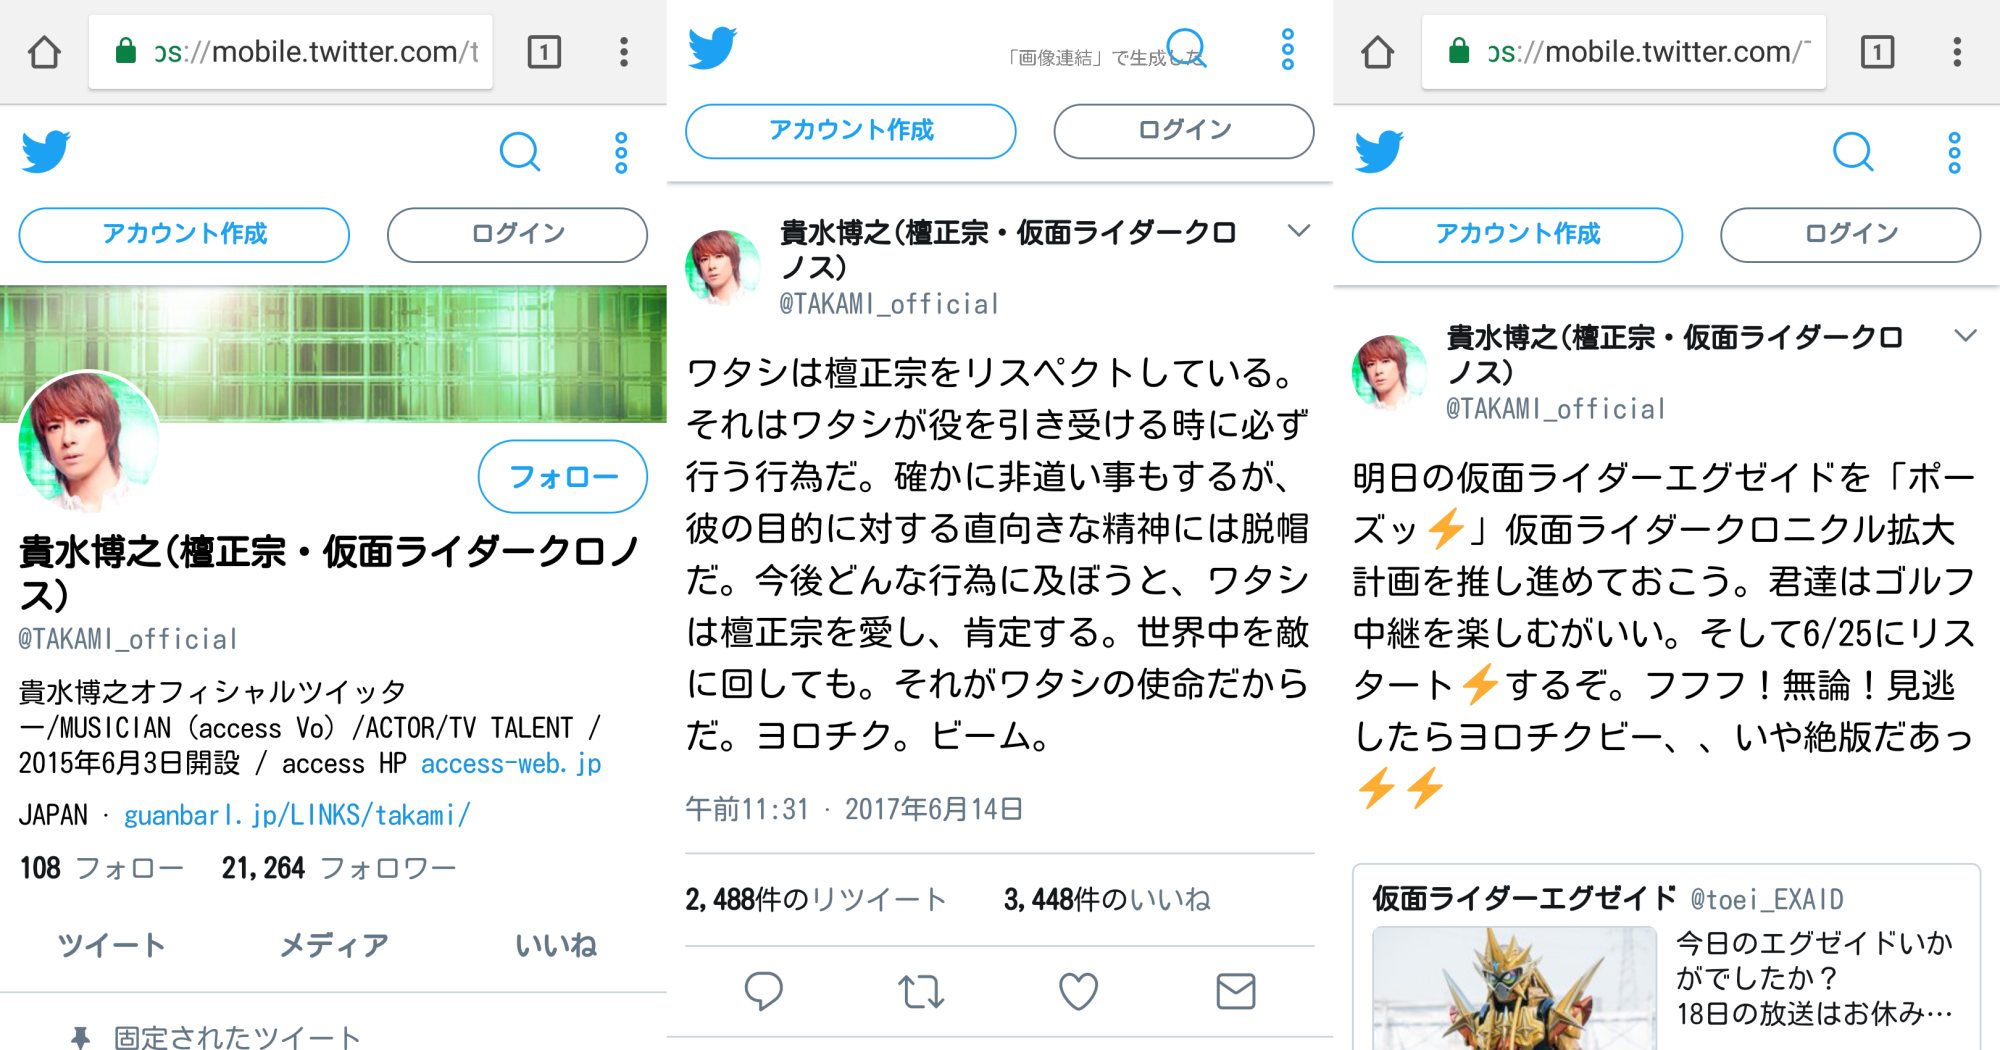Expand the chevron on the right tweet
Screen dimensions: 2000x1050
[x=1965, y=335]
